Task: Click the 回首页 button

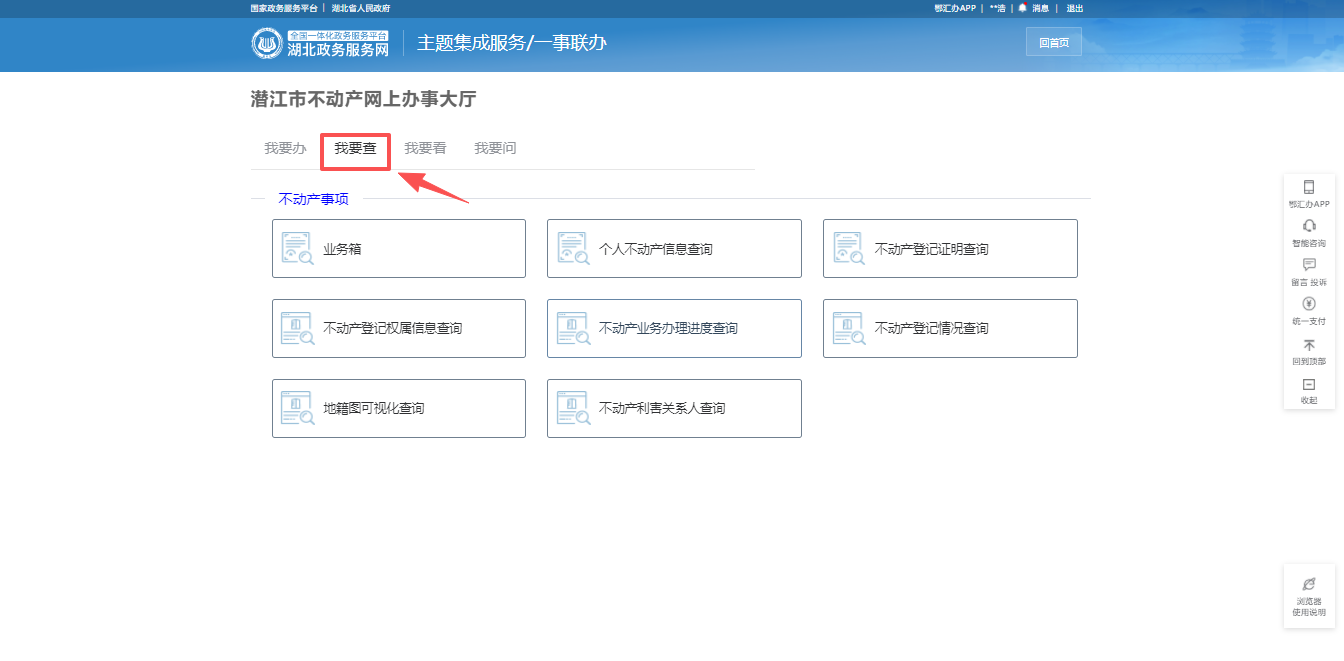Action: (x=1053, y=42)
